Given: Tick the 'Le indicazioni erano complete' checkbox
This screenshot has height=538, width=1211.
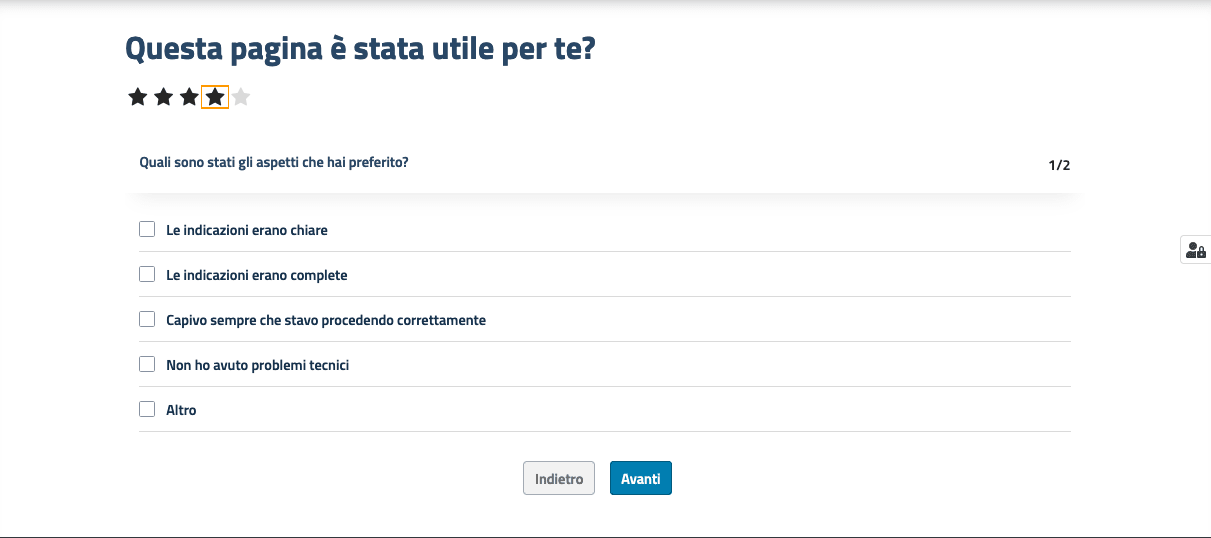Looking at the screenshot, I should (147, 274).
